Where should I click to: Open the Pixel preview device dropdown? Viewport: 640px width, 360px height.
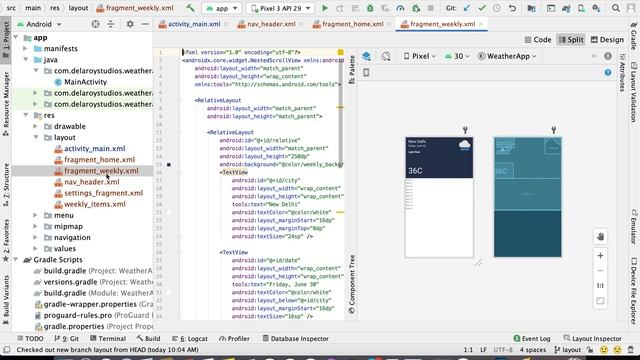coord(420,56)
